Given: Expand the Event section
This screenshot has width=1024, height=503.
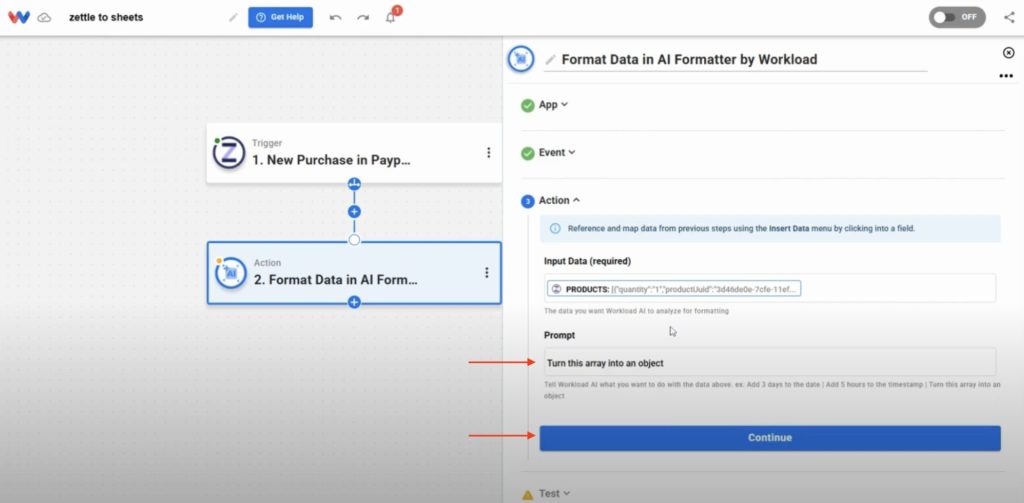Looking at the screenshot, I should [x=557, y=152].
